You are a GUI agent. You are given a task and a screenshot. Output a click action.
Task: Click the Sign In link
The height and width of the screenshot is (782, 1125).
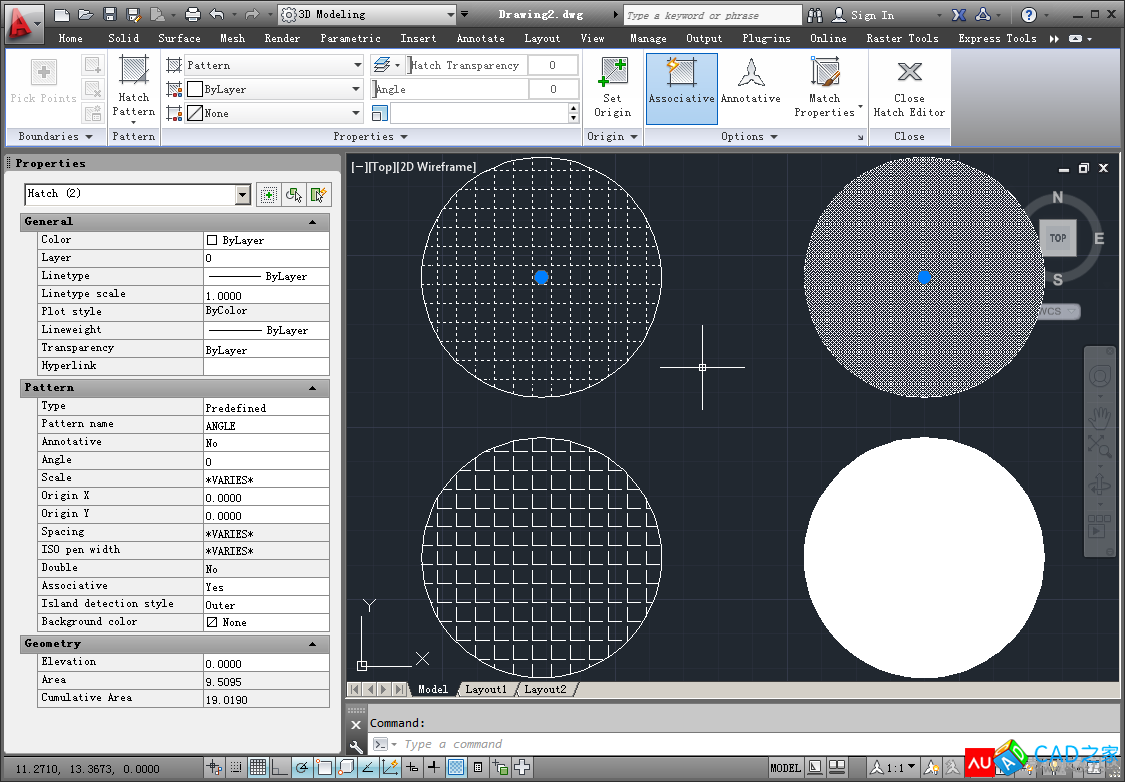[x=872, y=15]
